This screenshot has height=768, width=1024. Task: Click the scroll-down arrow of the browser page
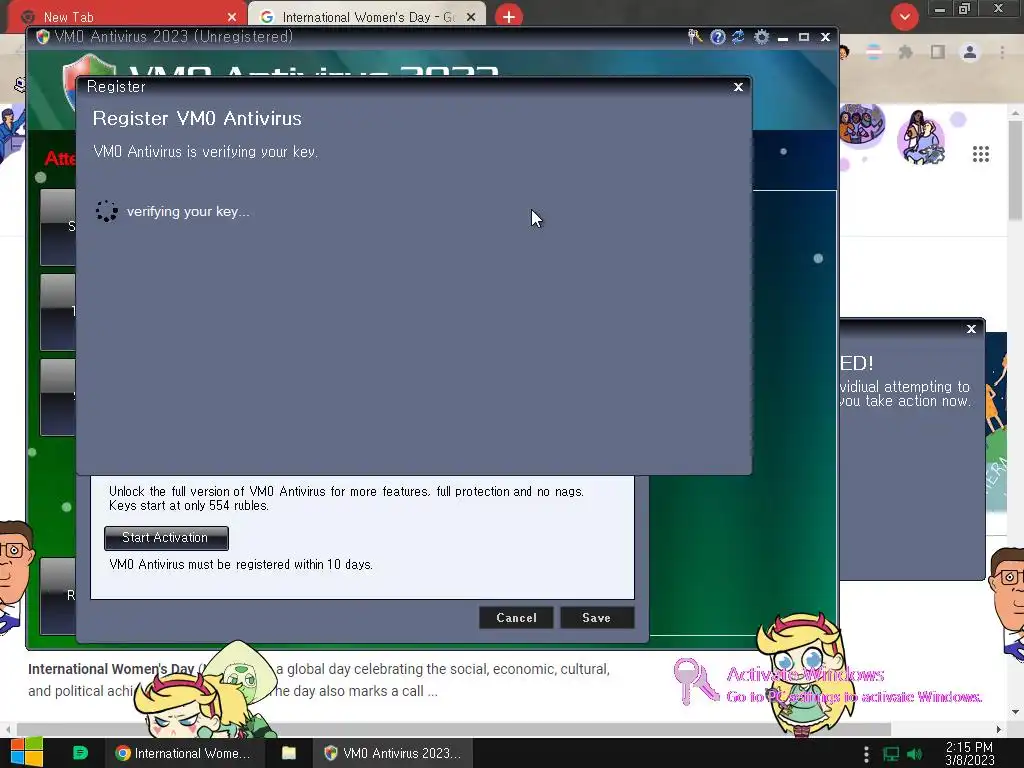coord(1016,711)
